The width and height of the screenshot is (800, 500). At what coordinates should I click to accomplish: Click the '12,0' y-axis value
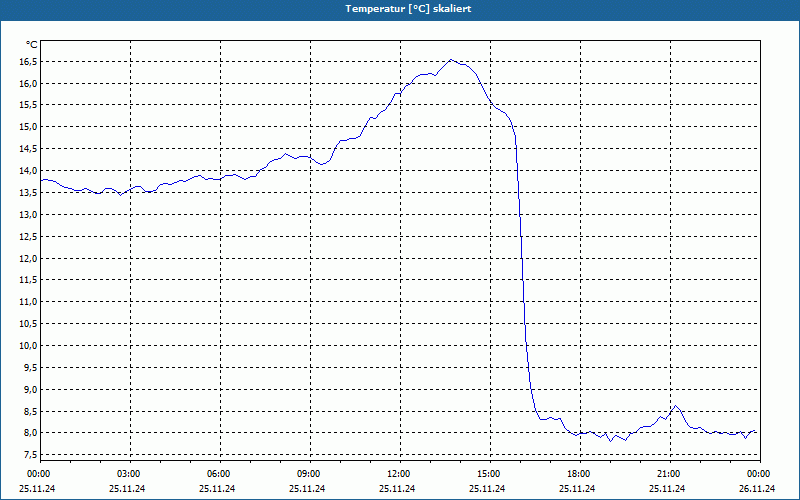pyautogui.click(x=28, y=259)
